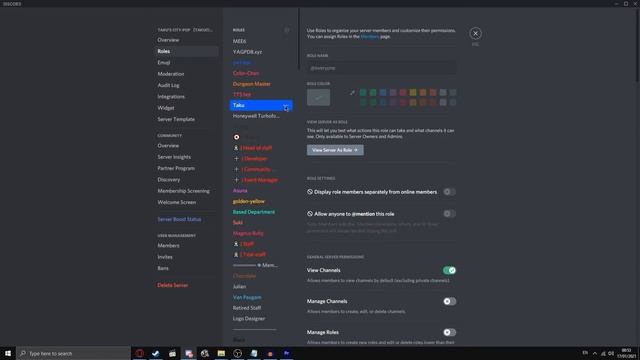Click the disabled icon beside Allow anyone to @mention
640x360 pixels.
310,213
